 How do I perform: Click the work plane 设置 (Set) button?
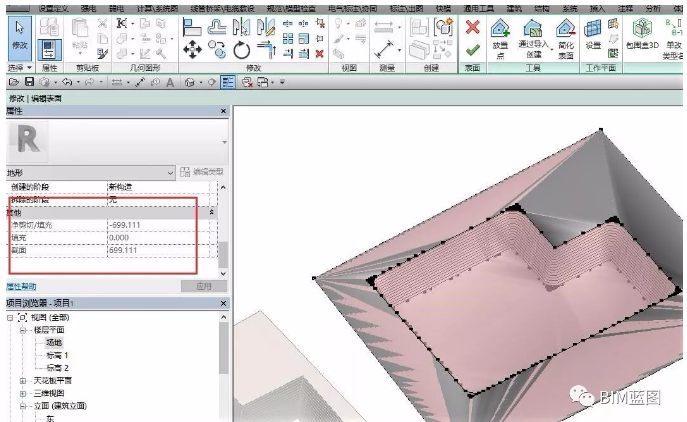click(593, 35)
